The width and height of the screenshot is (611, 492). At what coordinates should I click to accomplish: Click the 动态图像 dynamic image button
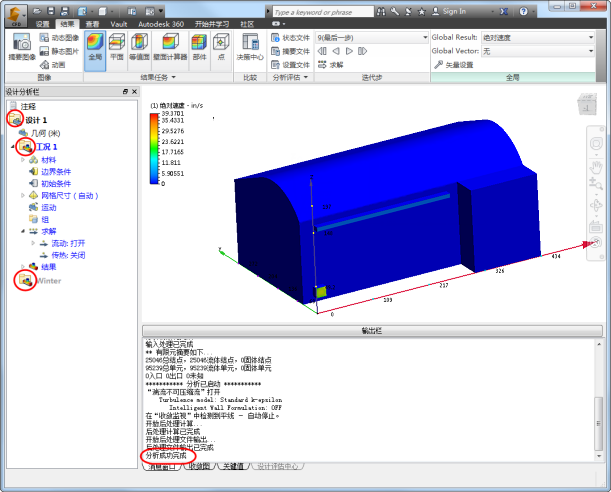pos(59,38)
